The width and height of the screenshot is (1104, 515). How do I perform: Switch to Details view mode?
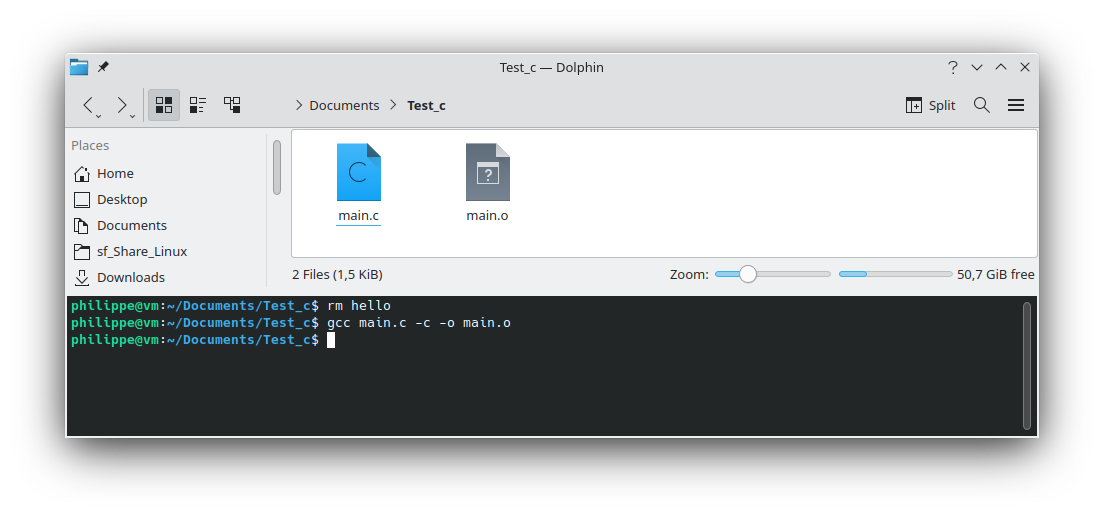pyautogui.click(x=232, y=105)
